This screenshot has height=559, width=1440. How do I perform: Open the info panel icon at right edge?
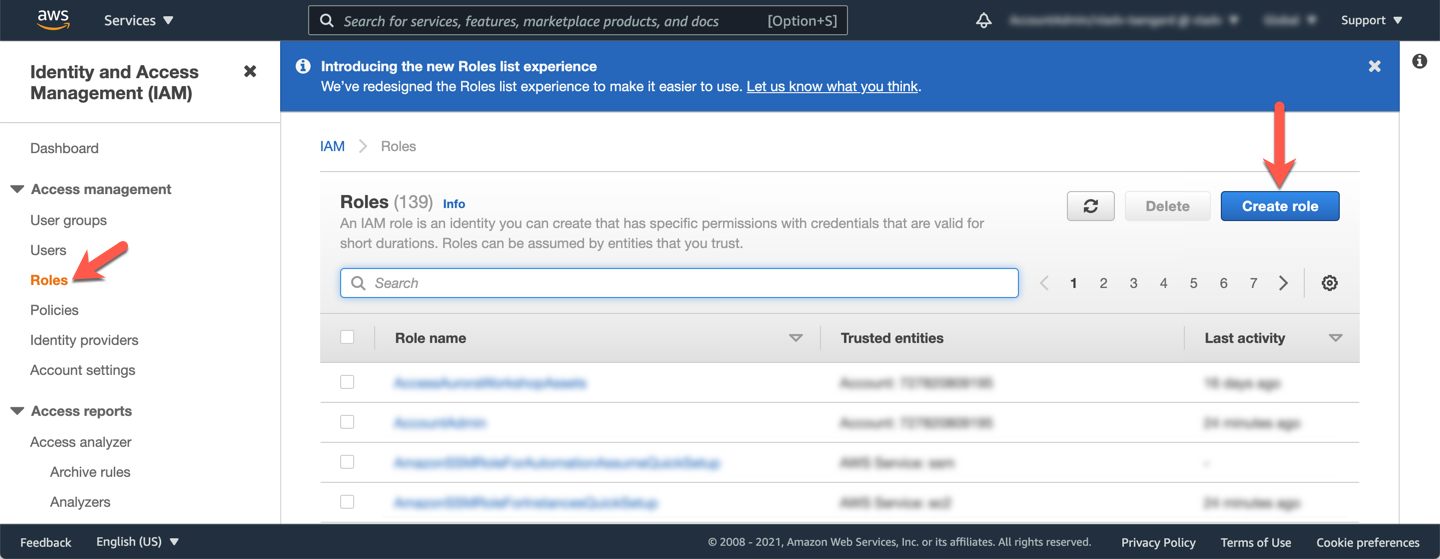tap(1419, 62)
